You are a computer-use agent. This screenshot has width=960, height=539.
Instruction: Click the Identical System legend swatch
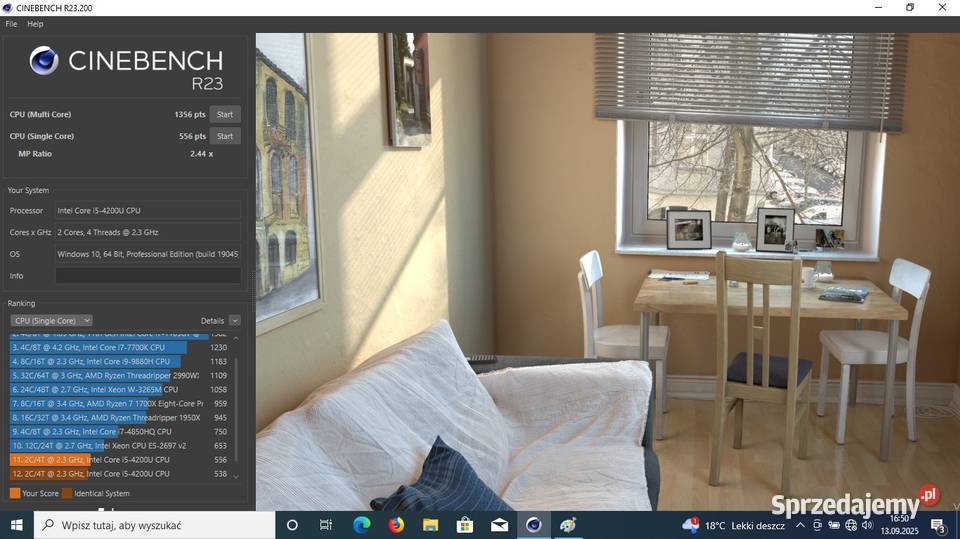point(67,493)
